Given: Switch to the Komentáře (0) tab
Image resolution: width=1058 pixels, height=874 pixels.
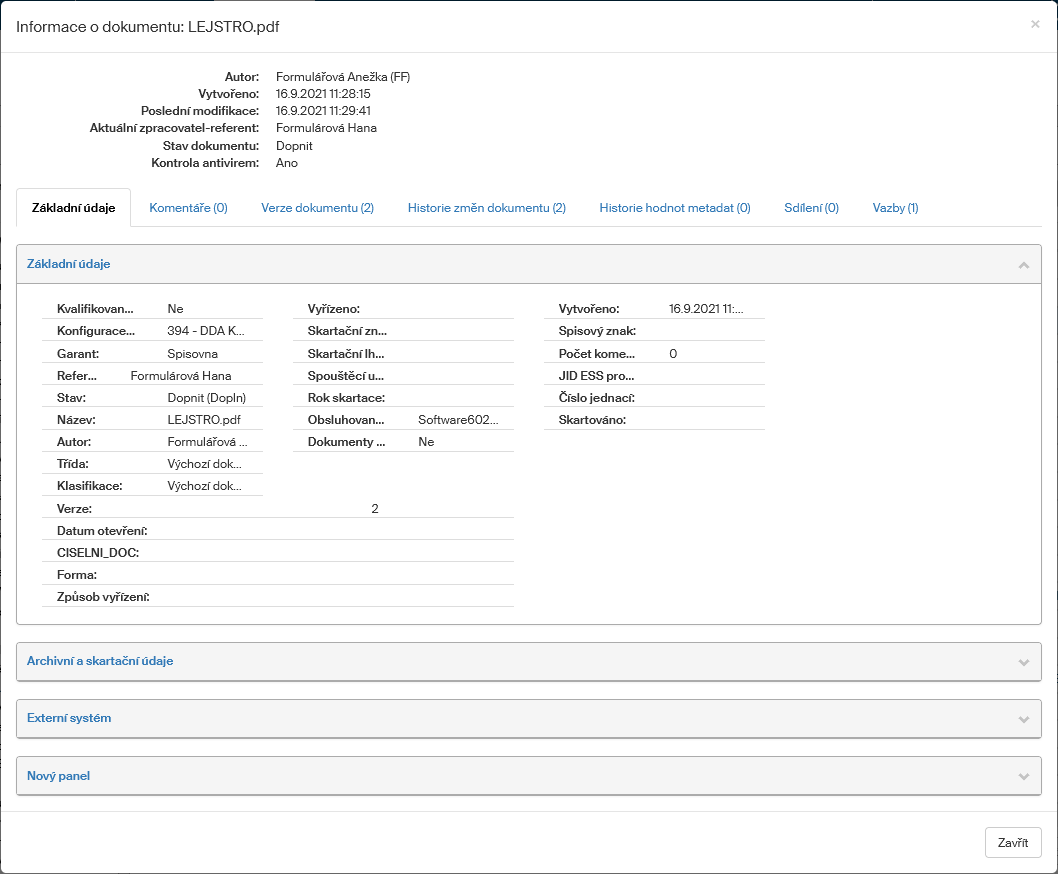Looking at the screenshot, I should tap(188, 208).
